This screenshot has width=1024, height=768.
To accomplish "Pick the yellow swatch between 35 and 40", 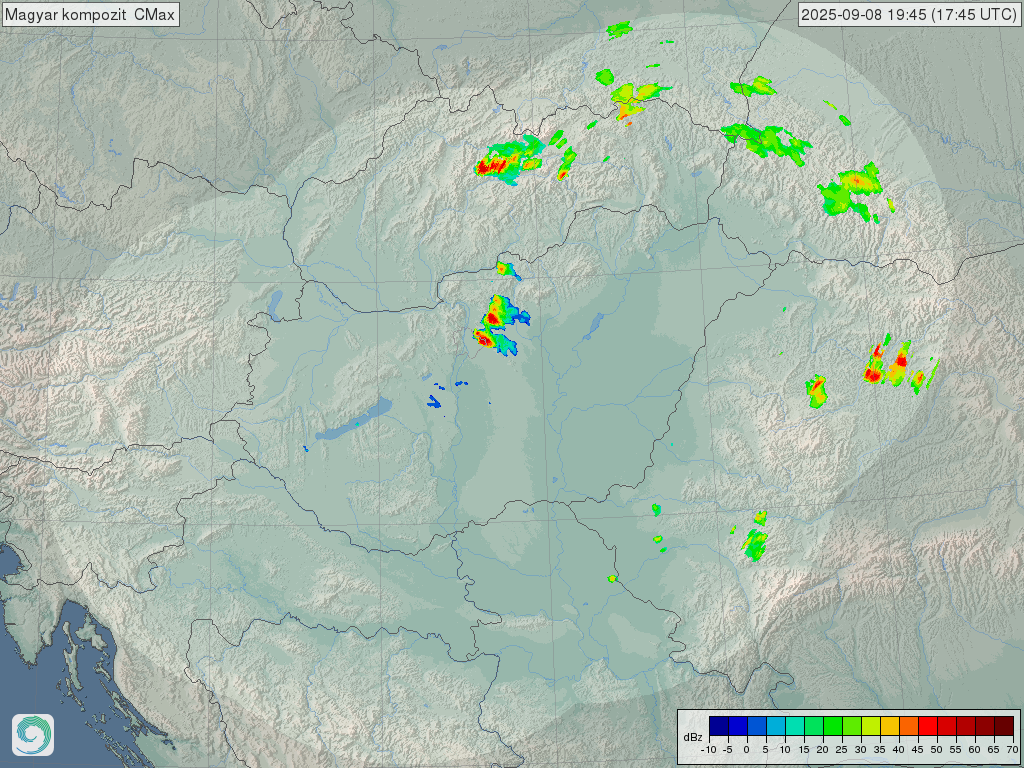I will point(889,726).
